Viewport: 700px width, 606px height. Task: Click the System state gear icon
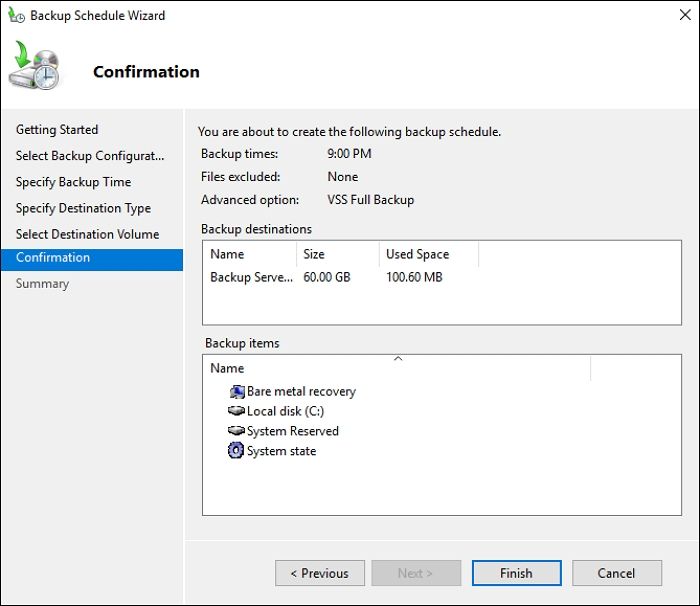(x=236, y=451)
